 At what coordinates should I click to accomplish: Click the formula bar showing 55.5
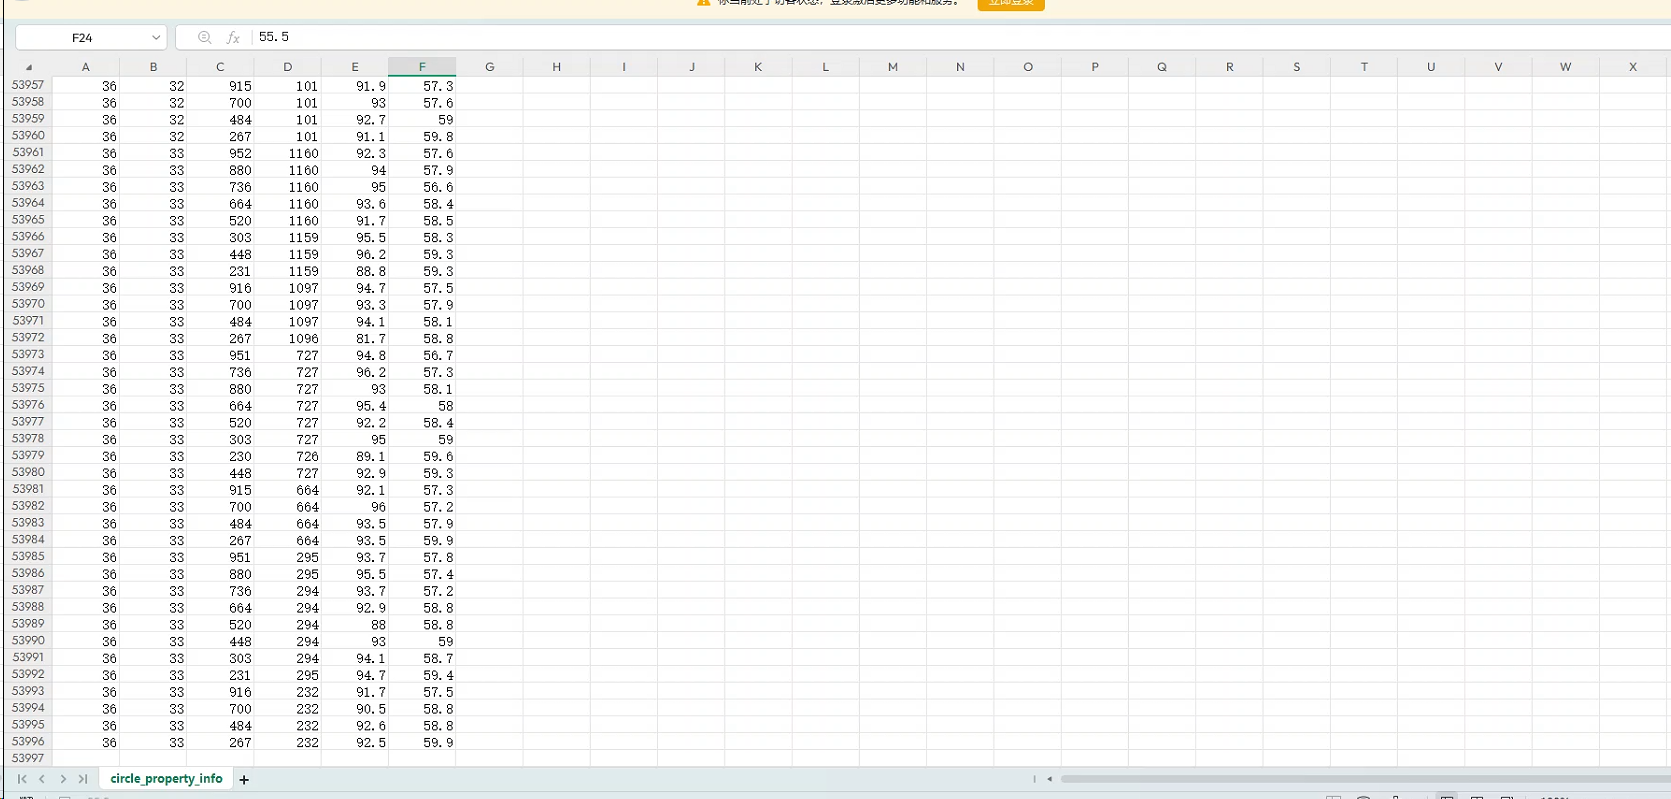click(x=900, y=37)
